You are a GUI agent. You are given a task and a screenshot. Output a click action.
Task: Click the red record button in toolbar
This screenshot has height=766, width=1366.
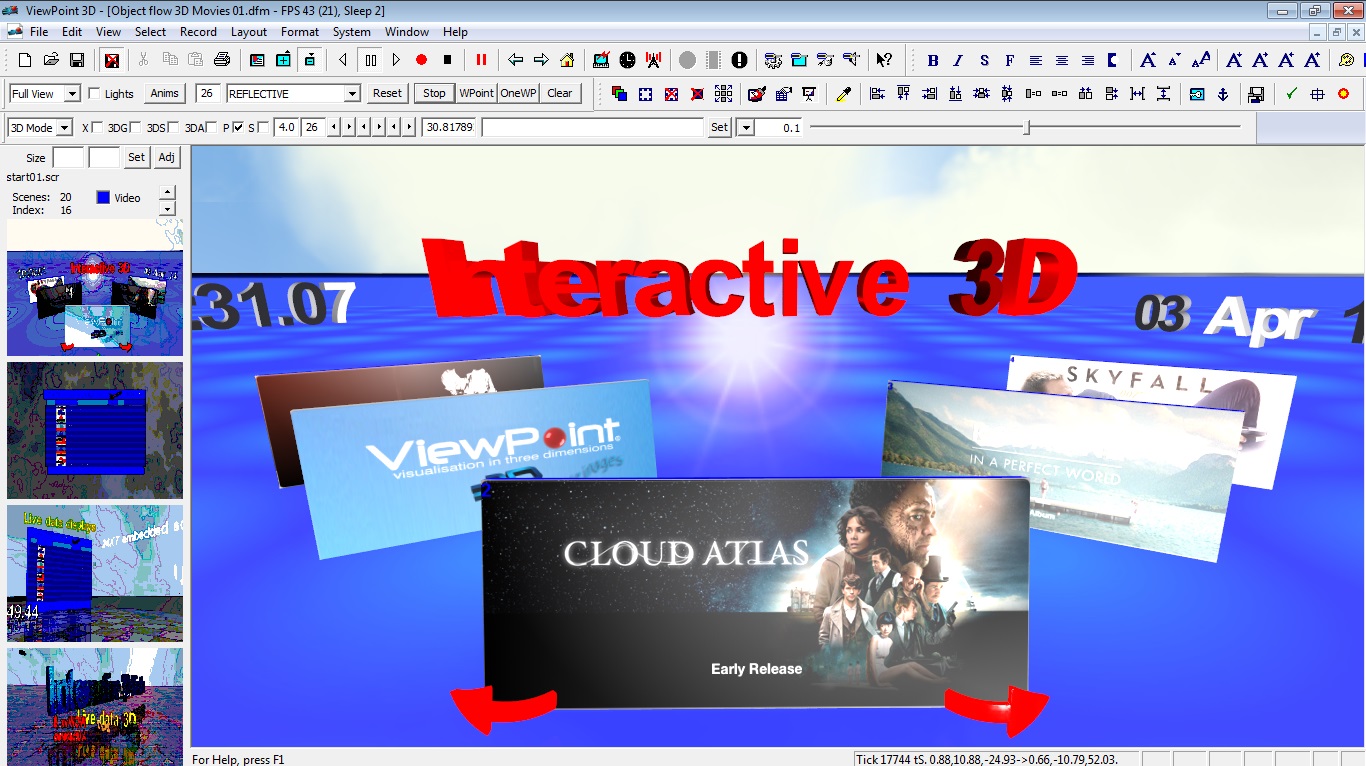pos(421,60)
